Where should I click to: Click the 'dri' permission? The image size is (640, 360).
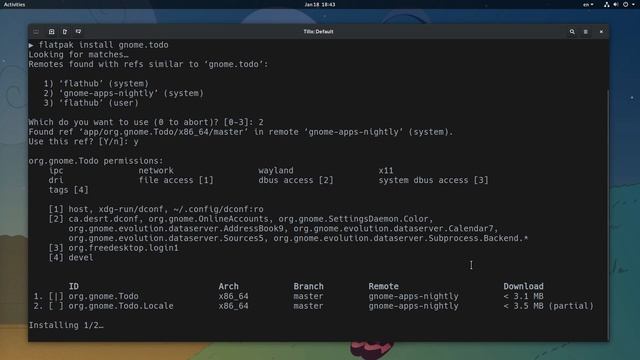point(56,180)
